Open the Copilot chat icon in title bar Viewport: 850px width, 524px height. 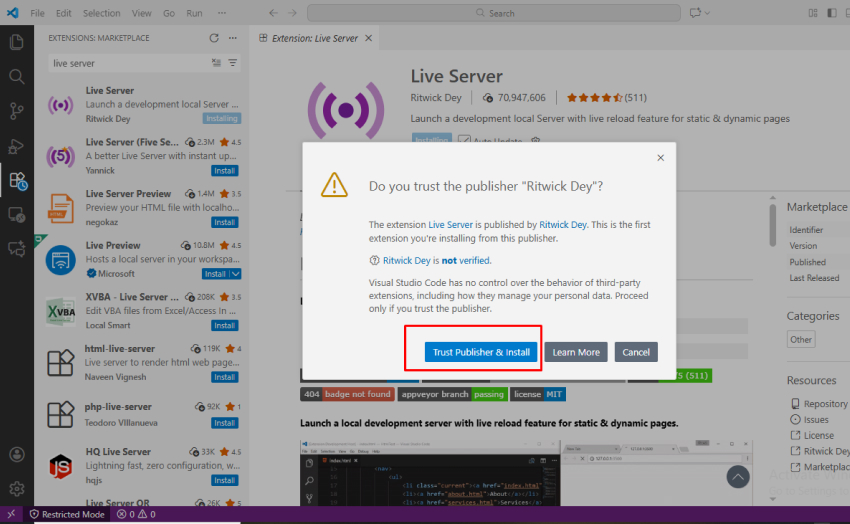click(x=695, y=13)
